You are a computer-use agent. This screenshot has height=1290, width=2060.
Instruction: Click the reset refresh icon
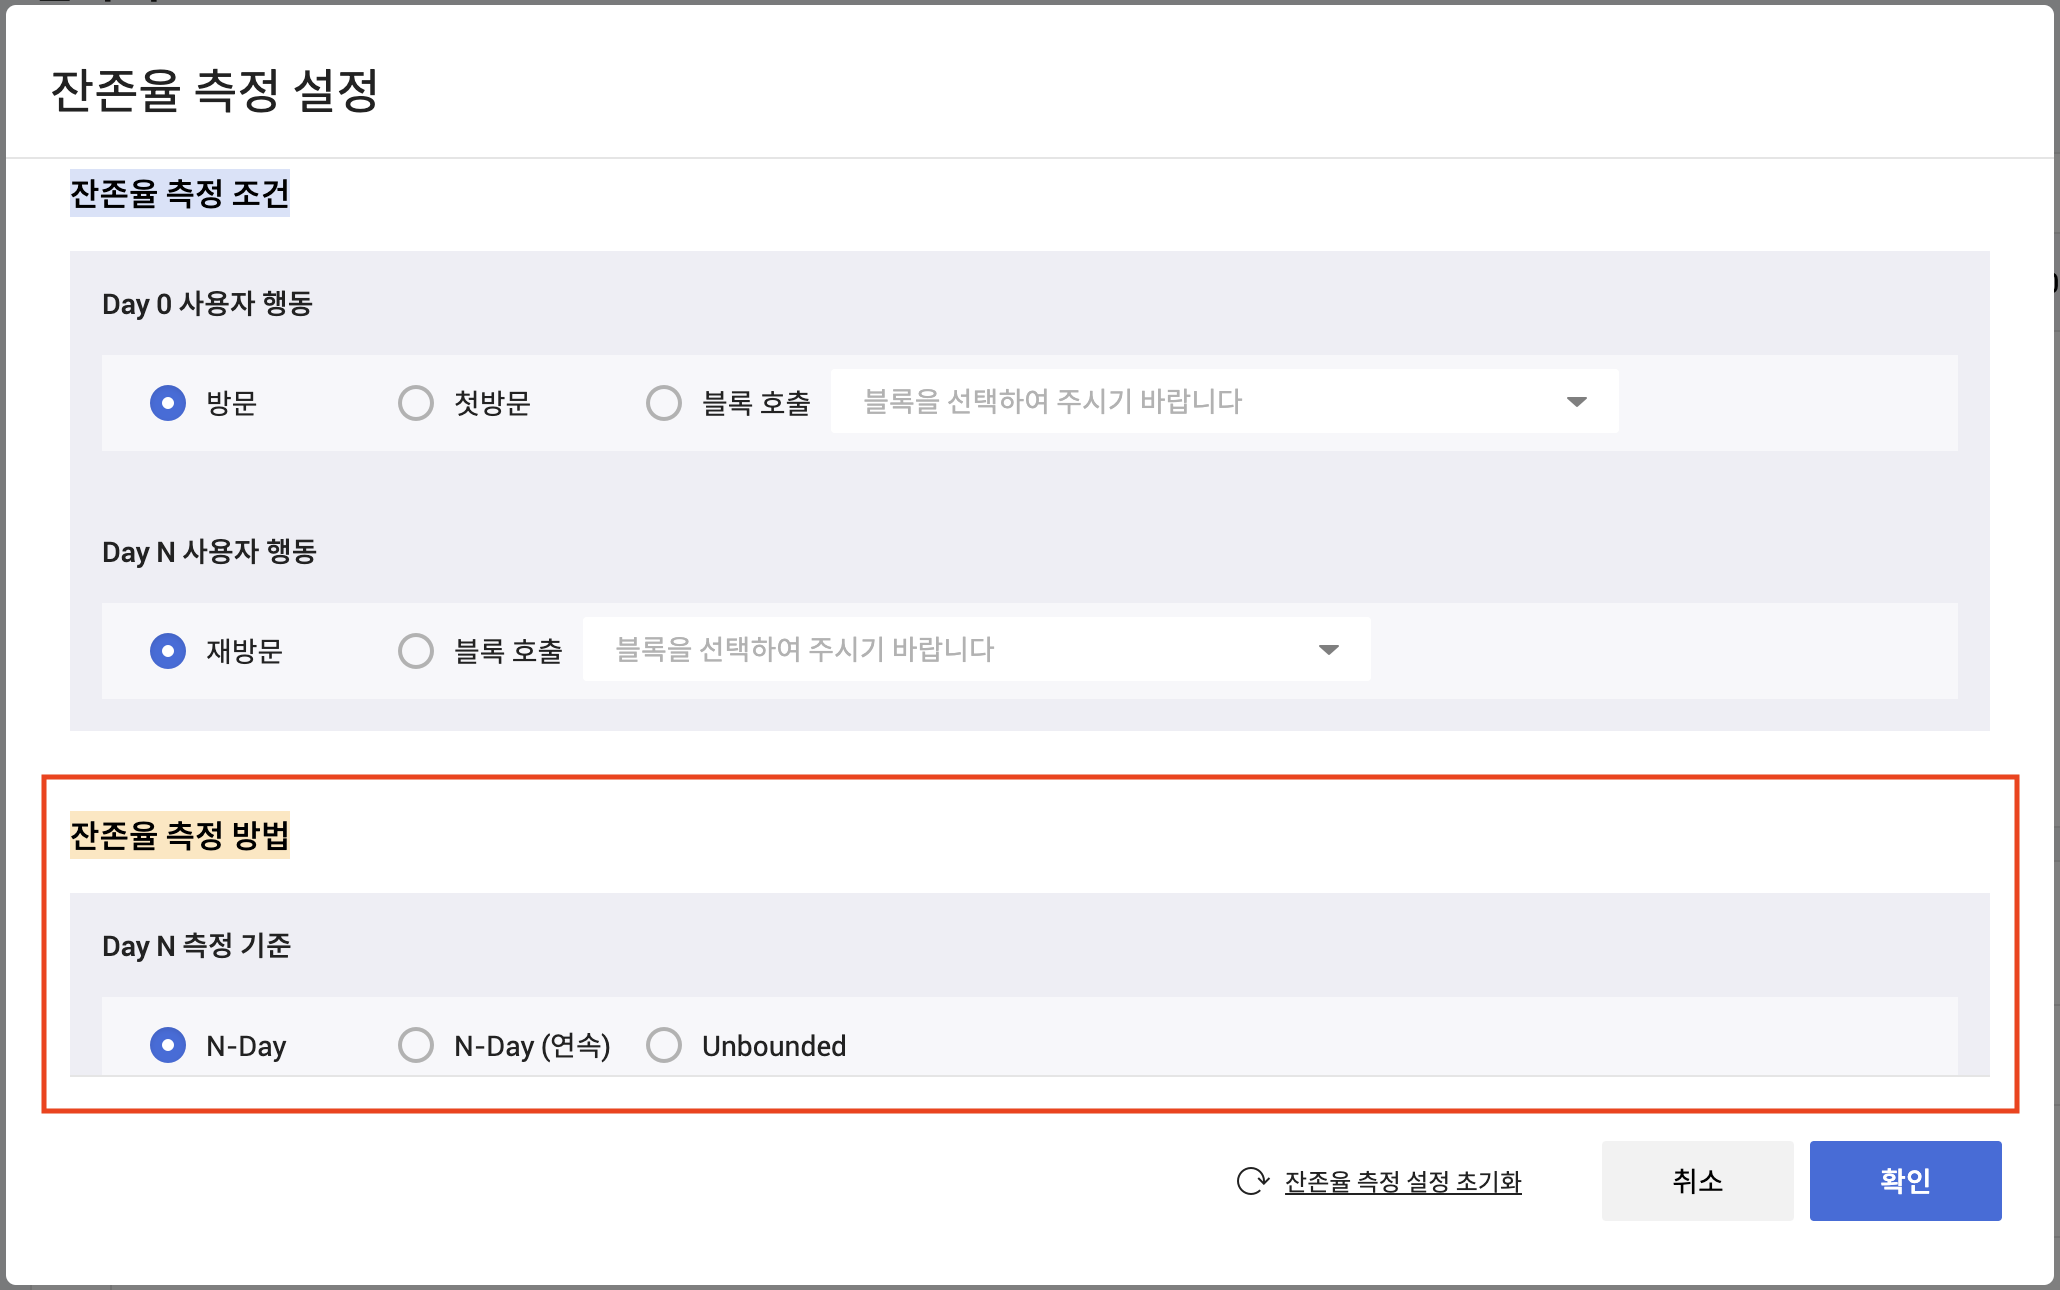pyautogui.click(x=1252, y=1181)
